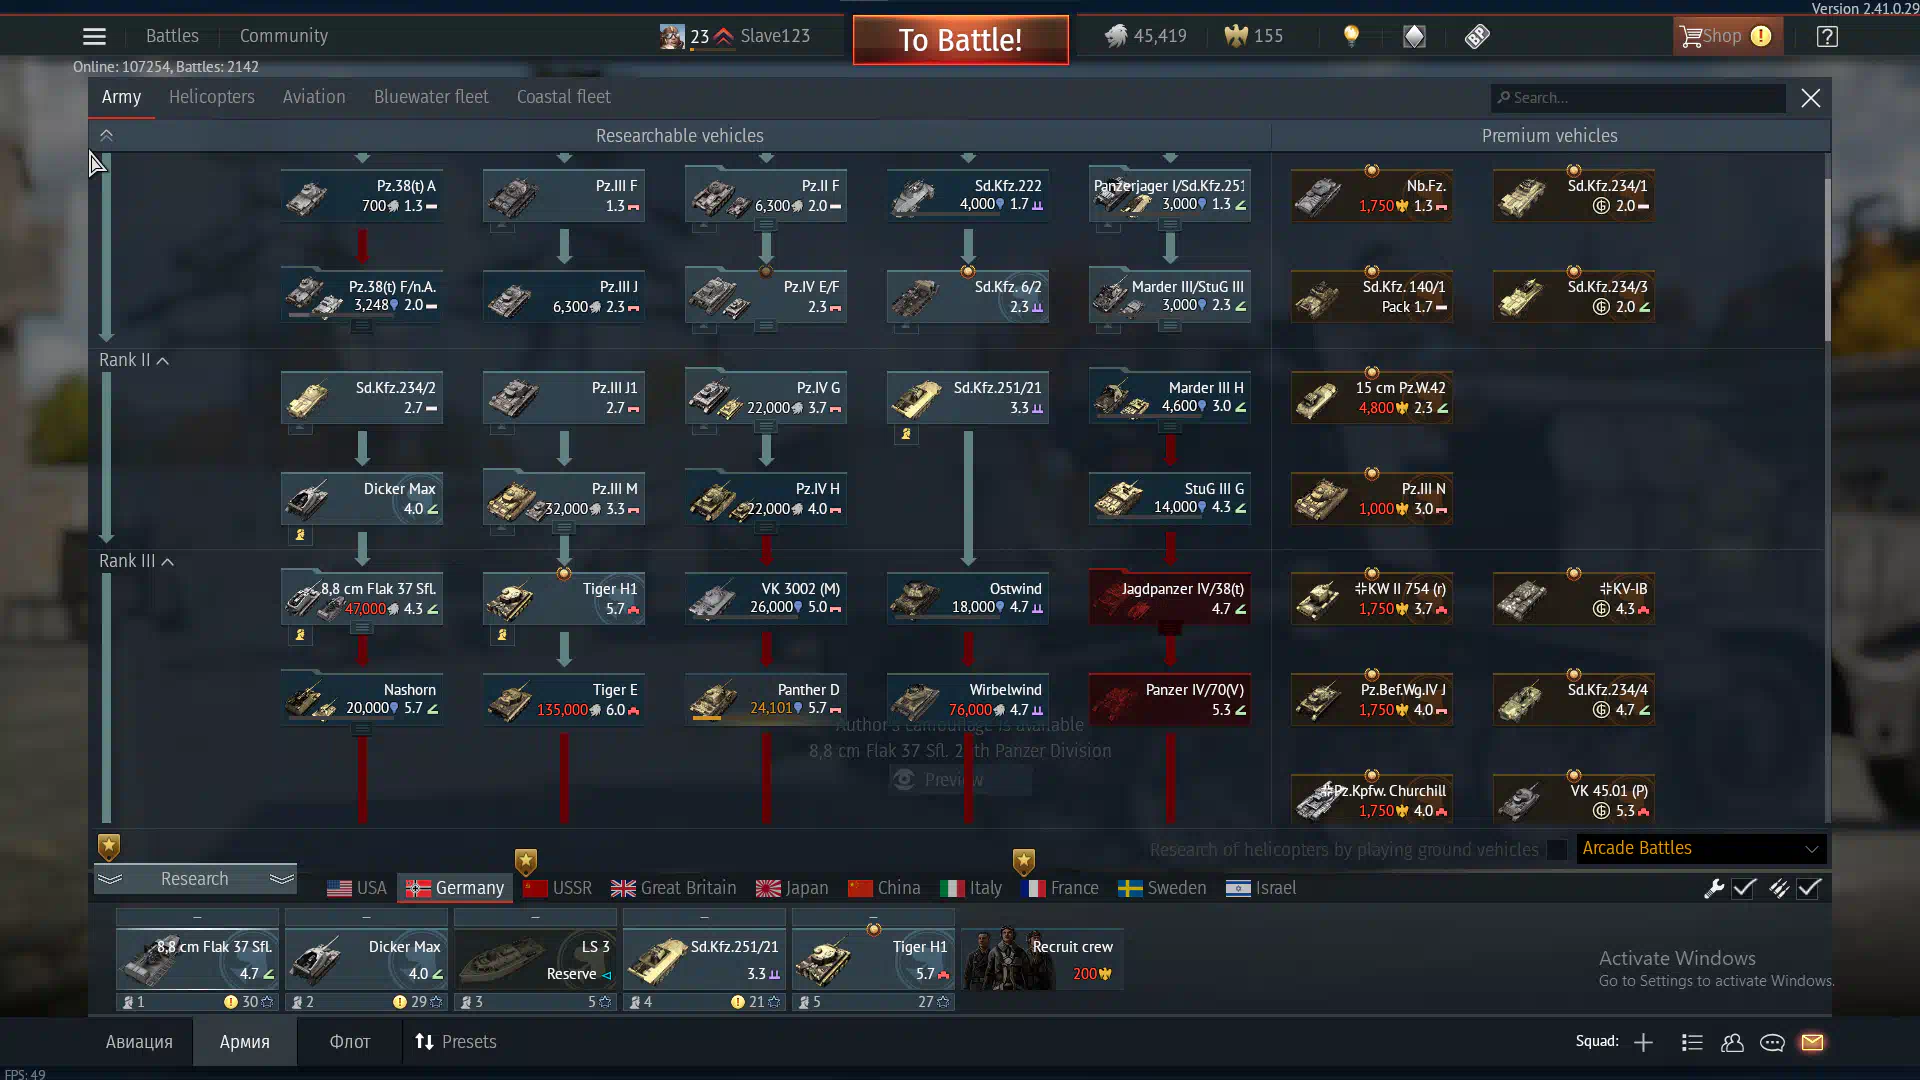Screen dimensions: 1920x1080
Task: Switch to Авиация slot preset
Action: (x=139, y=1042)
